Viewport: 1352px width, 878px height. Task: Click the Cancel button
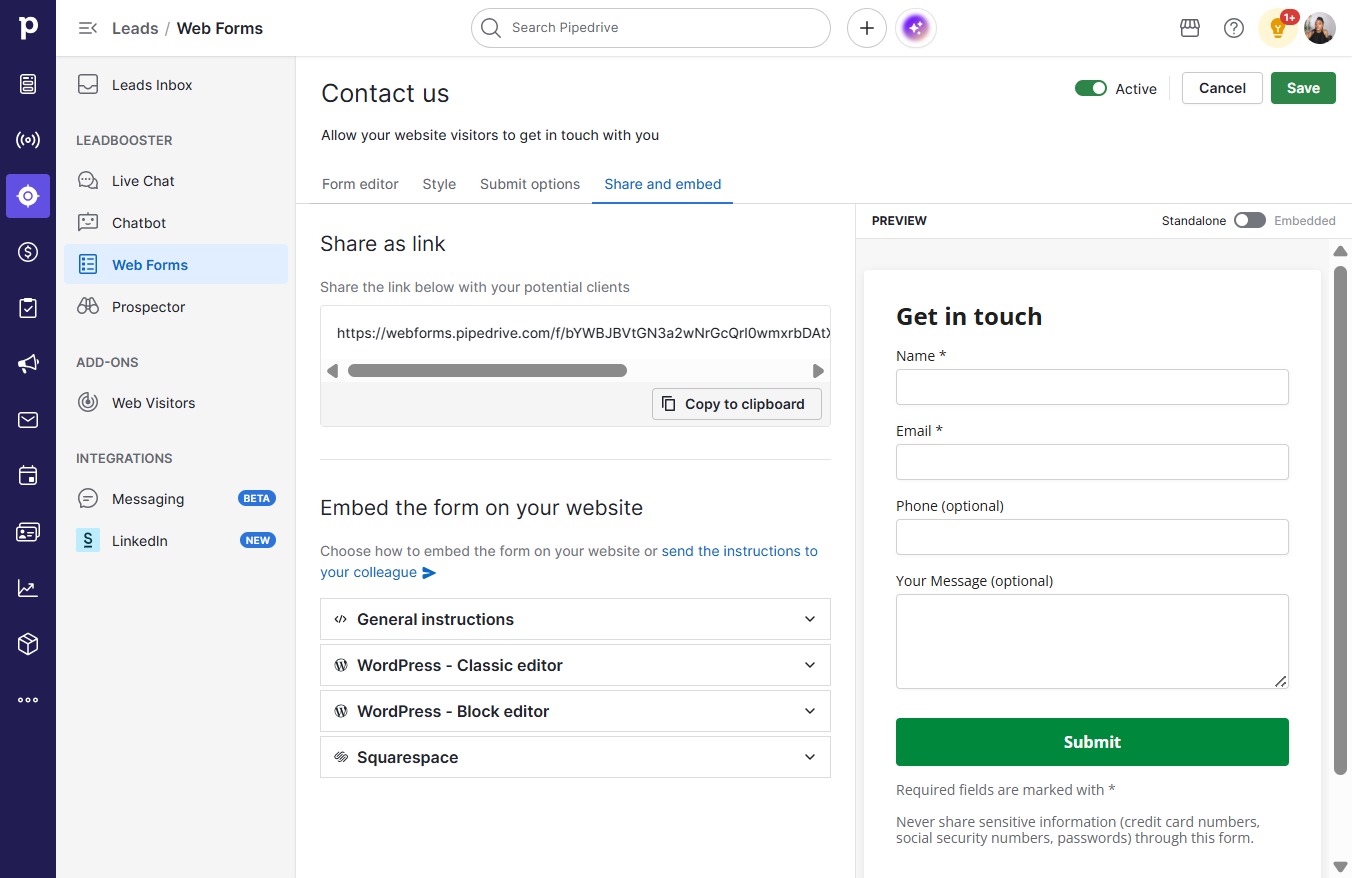1222,88
